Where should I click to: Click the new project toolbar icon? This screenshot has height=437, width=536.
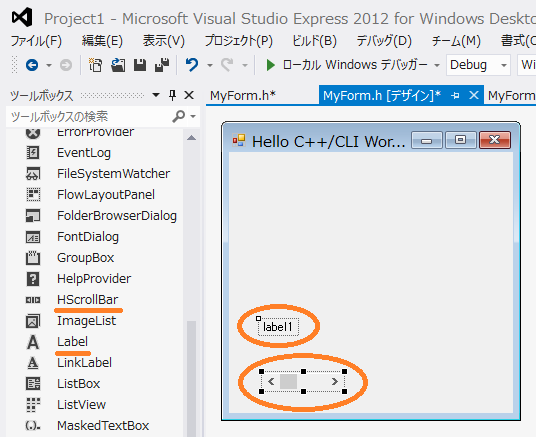point(95,65)
